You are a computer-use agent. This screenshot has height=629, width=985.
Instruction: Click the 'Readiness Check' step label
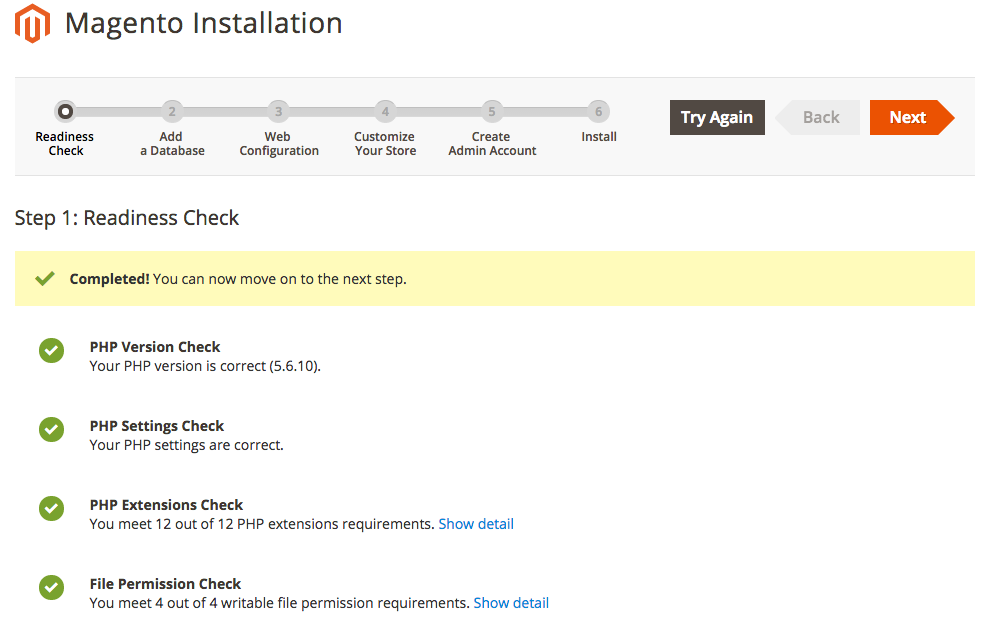[x=65, y=144]
